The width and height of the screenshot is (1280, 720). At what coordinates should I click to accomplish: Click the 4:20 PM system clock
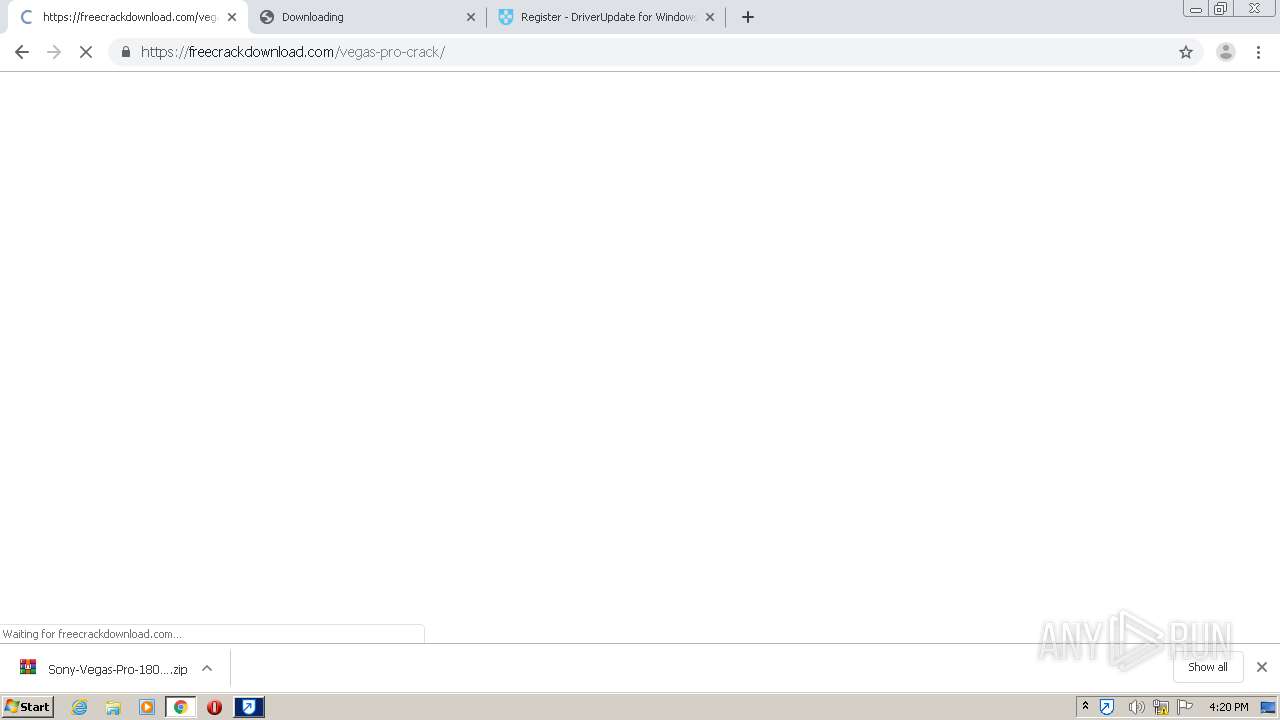pyautogui.click(x=1228, y=707)
